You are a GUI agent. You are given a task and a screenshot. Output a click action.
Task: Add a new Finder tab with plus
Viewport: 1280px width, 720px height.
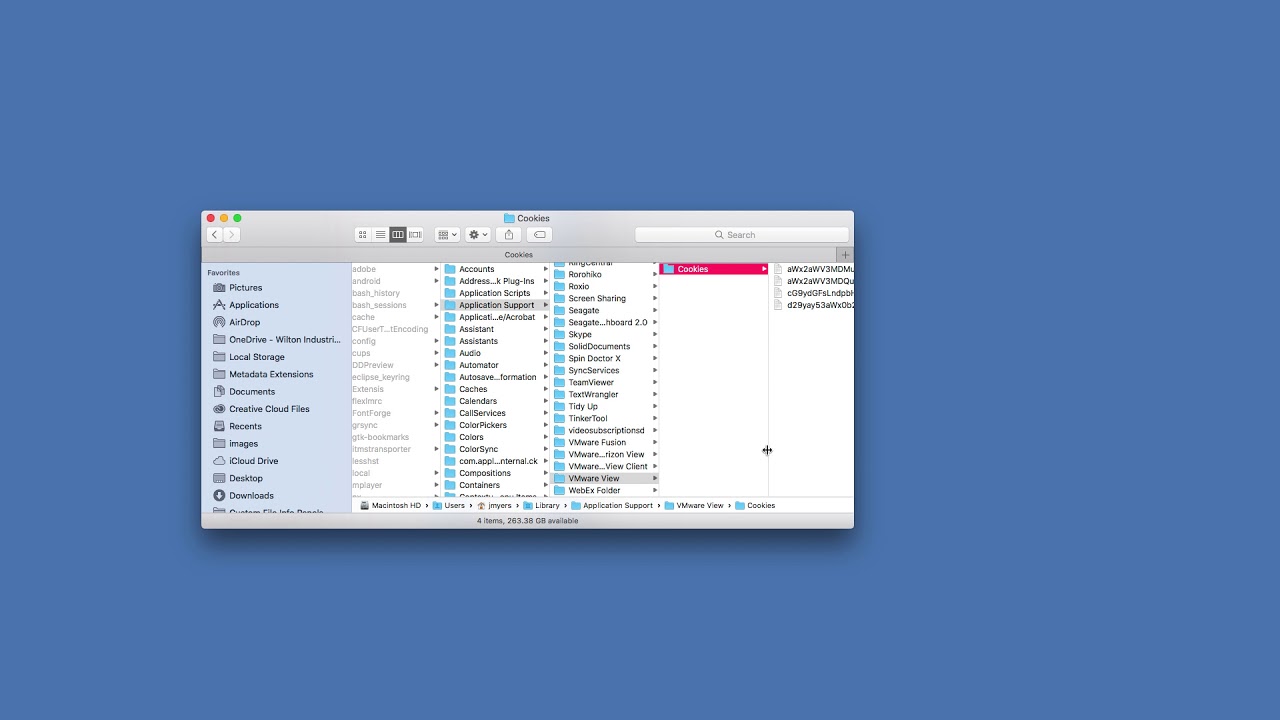coord(845,255)
